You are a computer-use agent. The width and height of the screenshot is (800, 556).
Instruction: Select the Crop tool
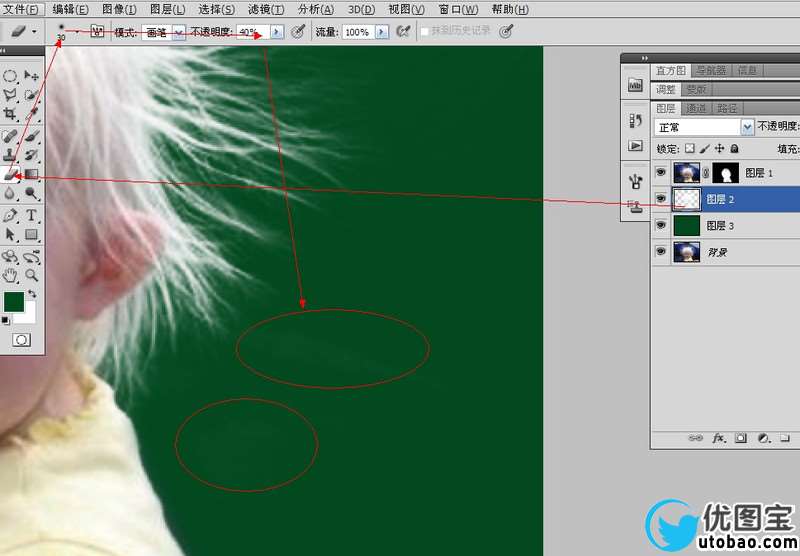pyautogui.click(x=10, y=113)
